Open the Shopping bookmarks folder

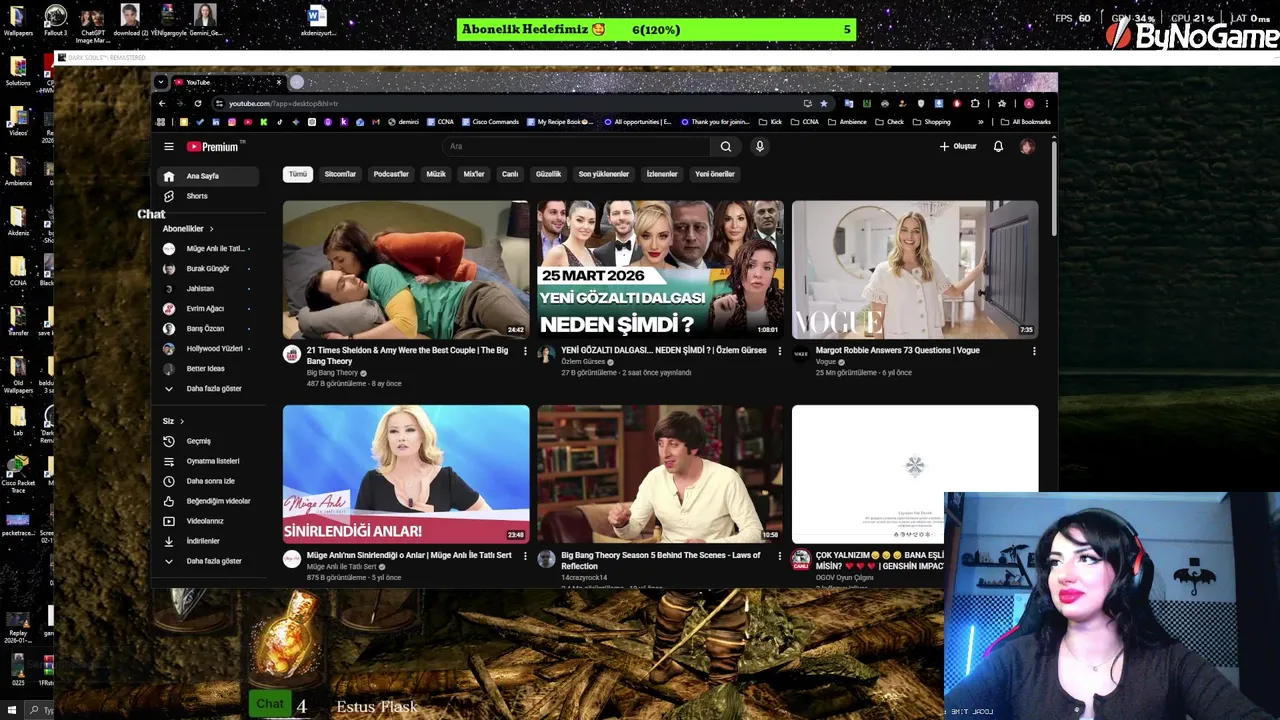click(932, 122)
